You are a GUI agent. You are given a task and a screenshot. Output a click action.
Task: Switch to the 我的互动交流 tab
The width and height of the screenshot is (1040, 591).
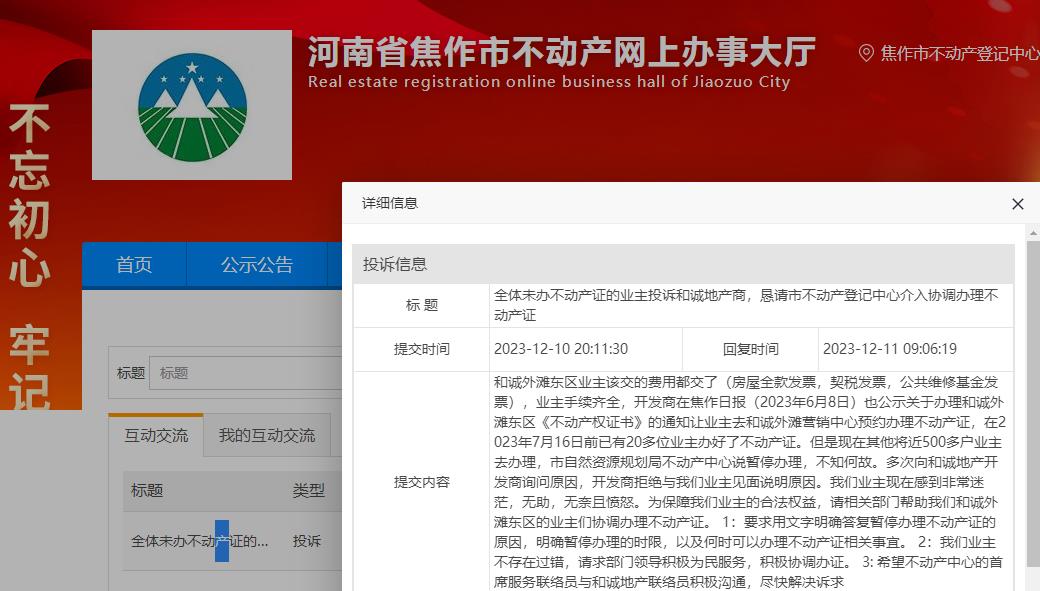point(267,436)
